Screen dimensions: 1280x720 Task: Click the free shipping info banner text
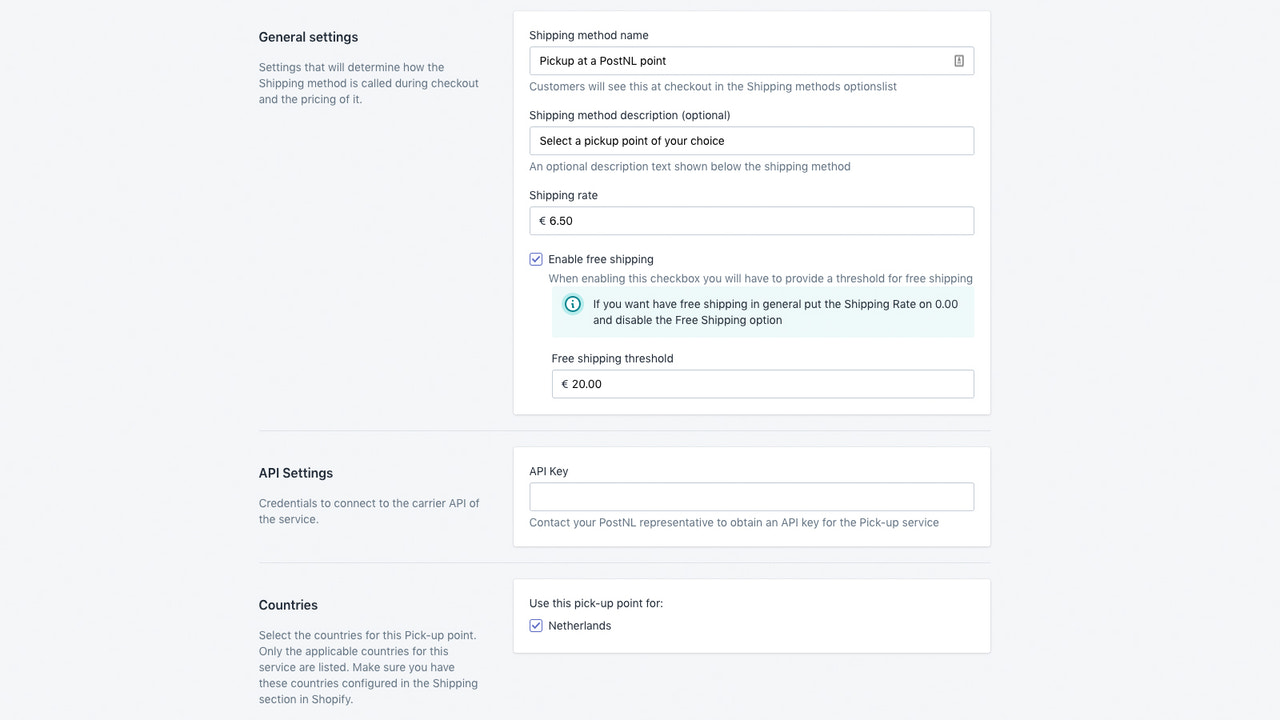(775, 312)
